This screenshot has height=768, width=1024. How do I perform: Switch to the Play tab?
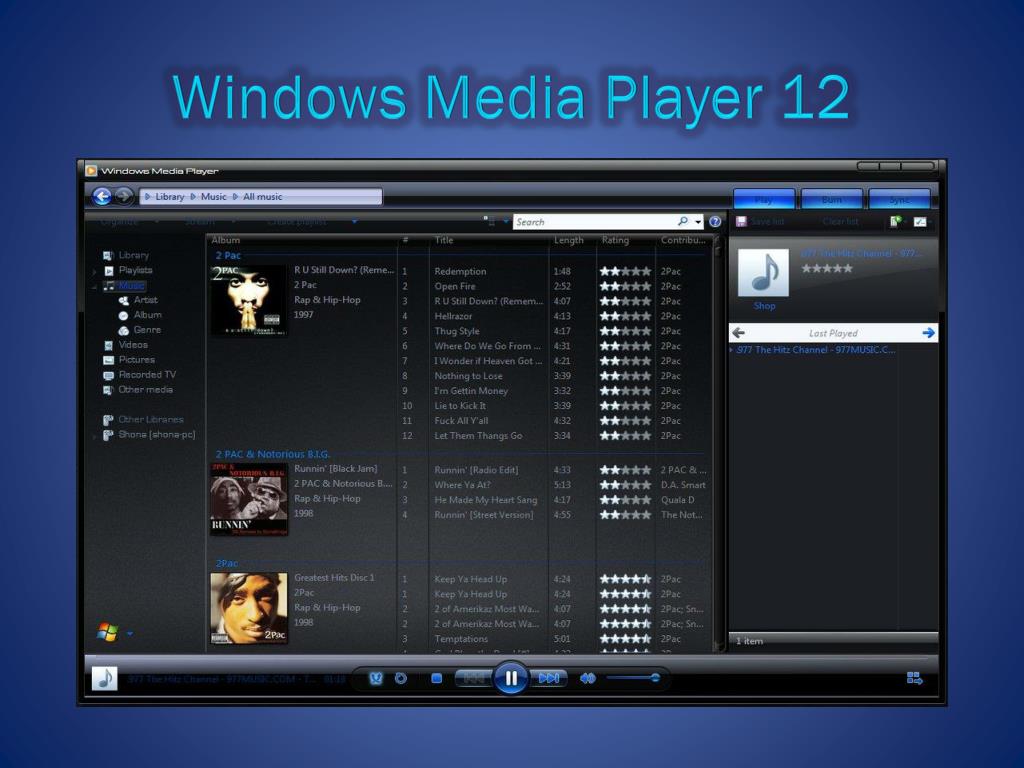click(x=764, y=199)
